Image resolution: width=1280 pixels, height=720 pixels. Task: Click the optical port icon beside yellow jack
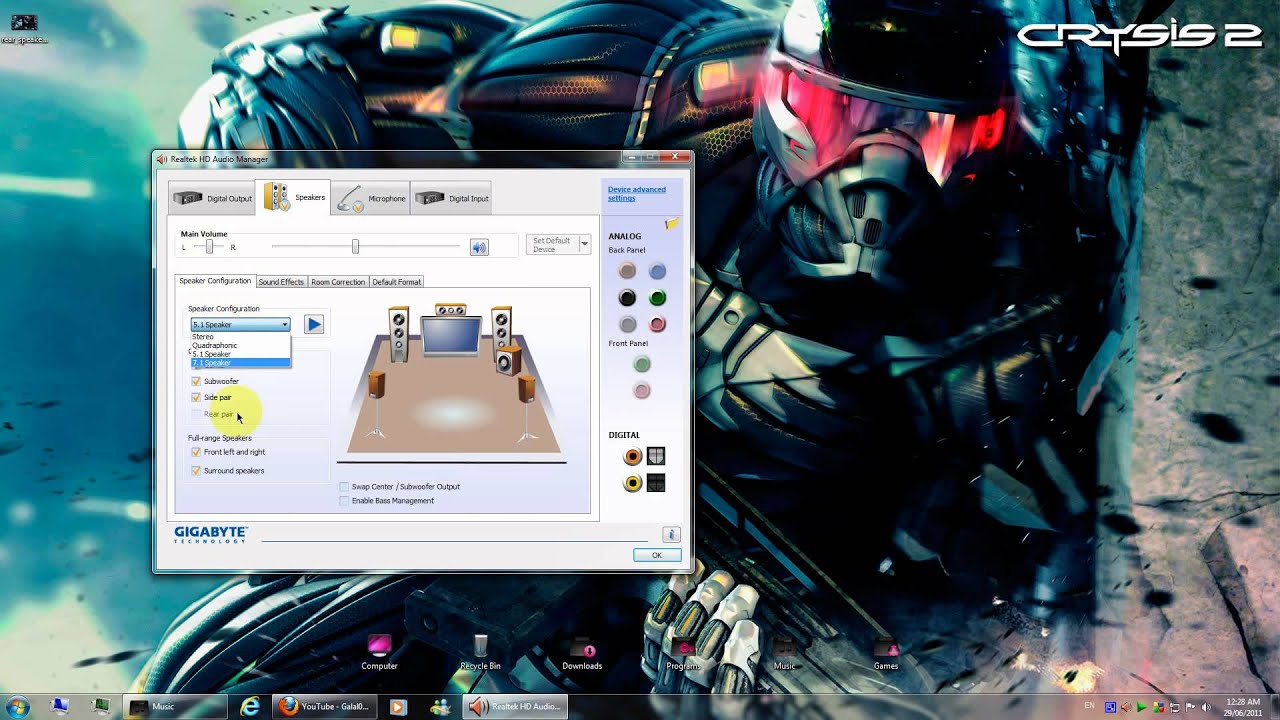656,484
